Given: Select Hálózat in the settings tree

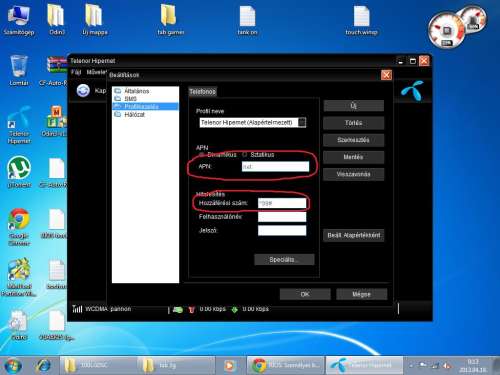Looking at the screenshot, I should coord(134,114).
